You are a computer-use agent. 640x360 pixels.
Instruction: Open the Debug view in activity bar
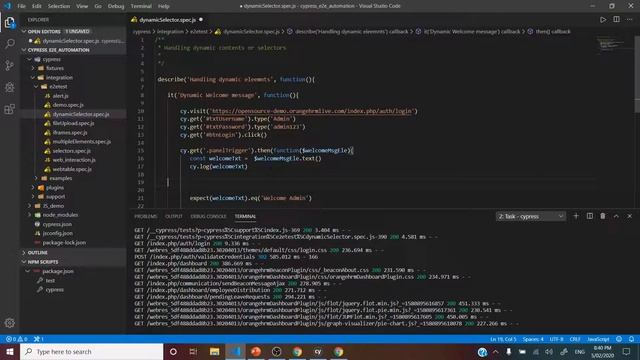pyautogui.click(x=10, y=87)
